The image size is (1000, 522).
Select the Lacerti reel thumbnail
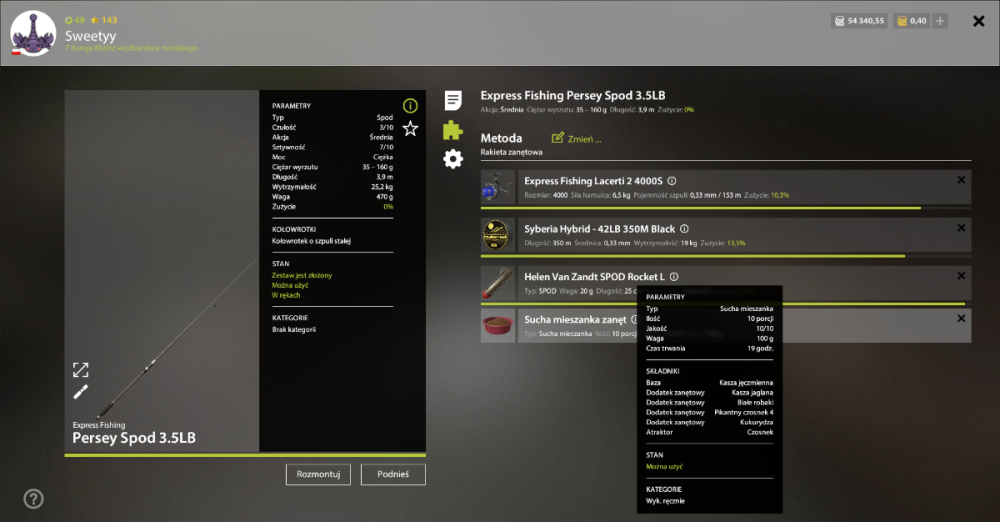497,188
